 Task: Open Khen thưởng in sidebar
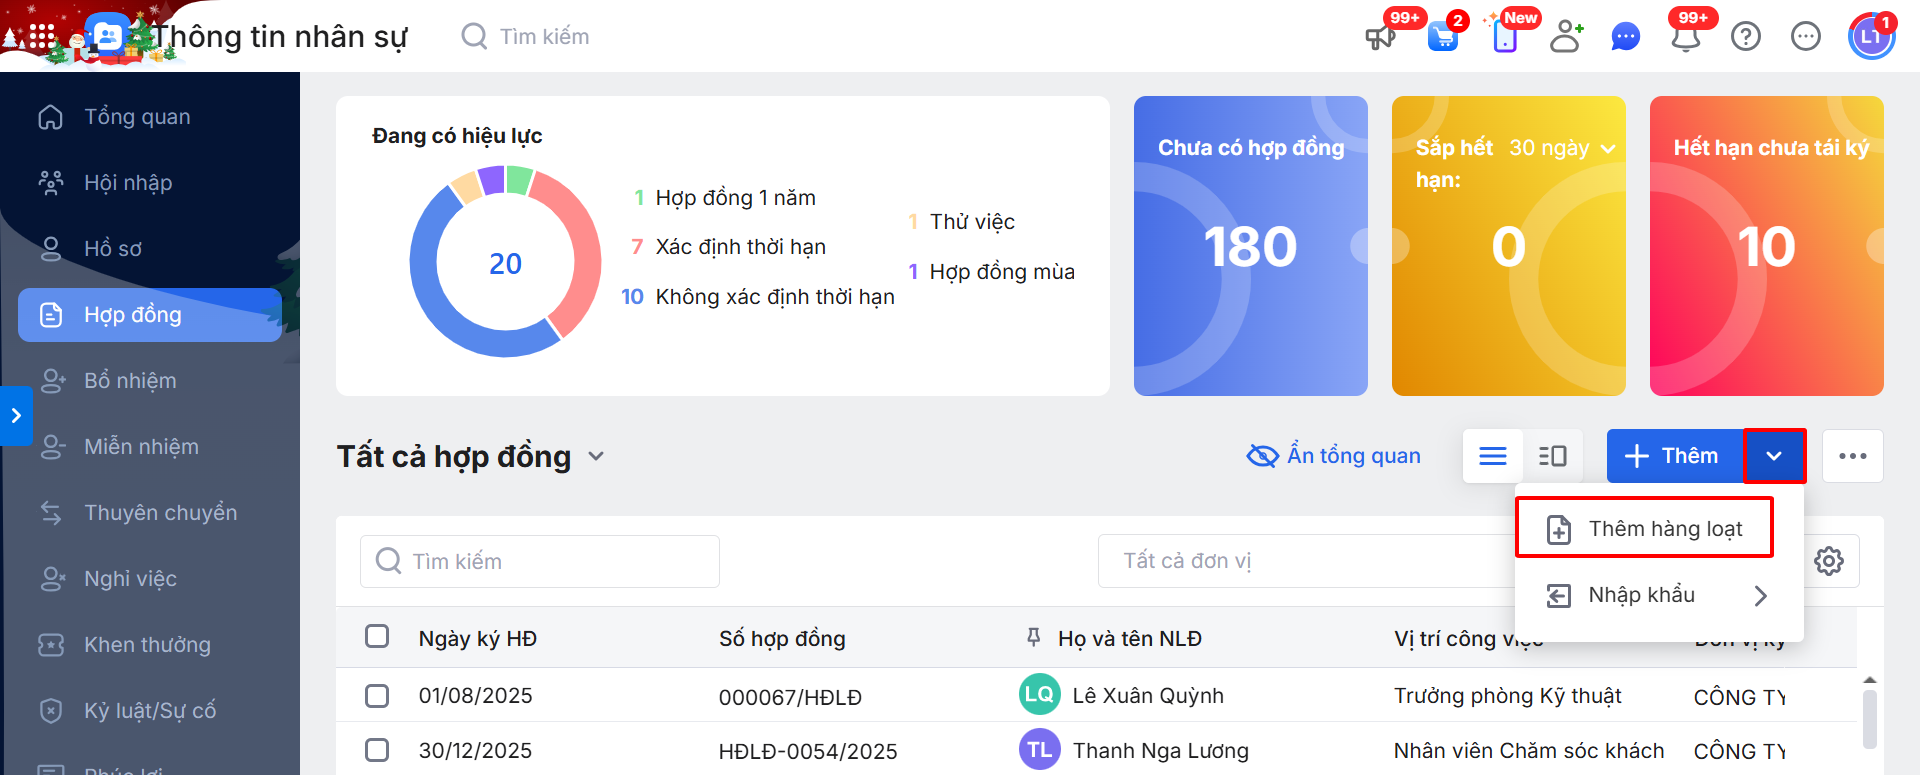(x=150, y=645)
